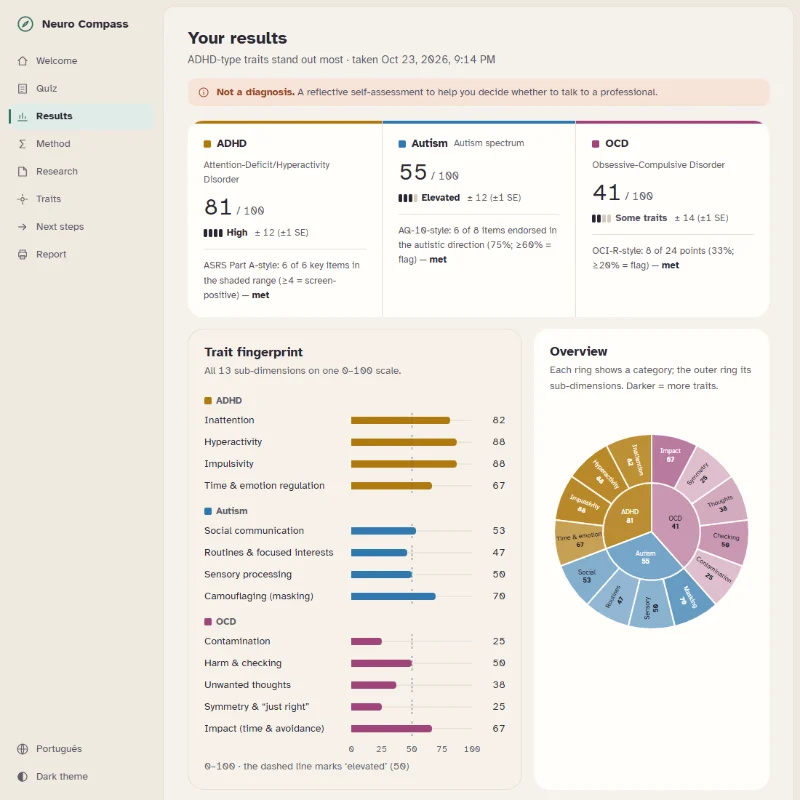Go to the Quiz section
Screen dimensions: 800x800
tap(81, 88)
